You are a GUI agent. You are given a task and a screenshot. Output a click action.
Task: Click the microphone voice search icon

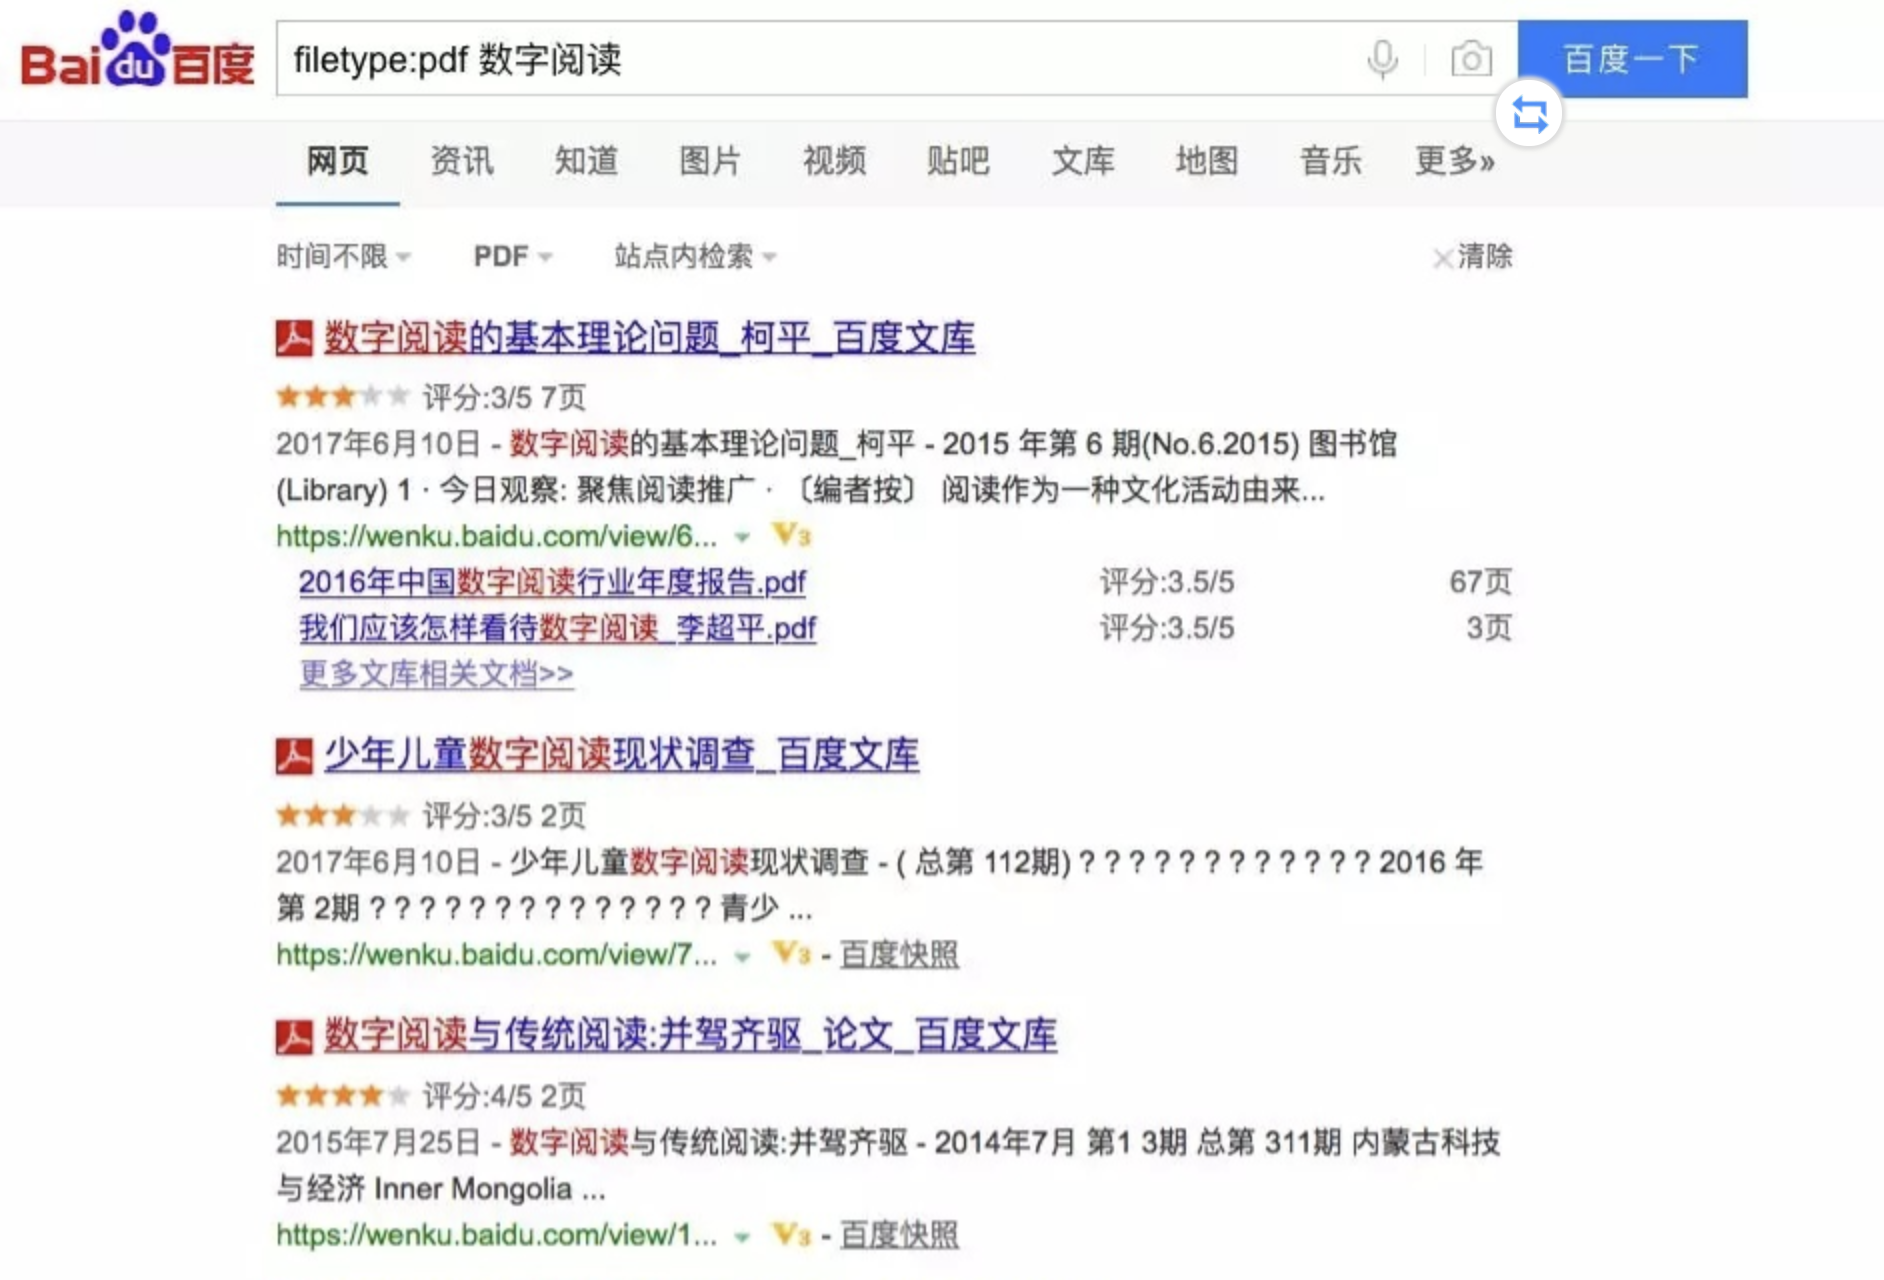1381,60
